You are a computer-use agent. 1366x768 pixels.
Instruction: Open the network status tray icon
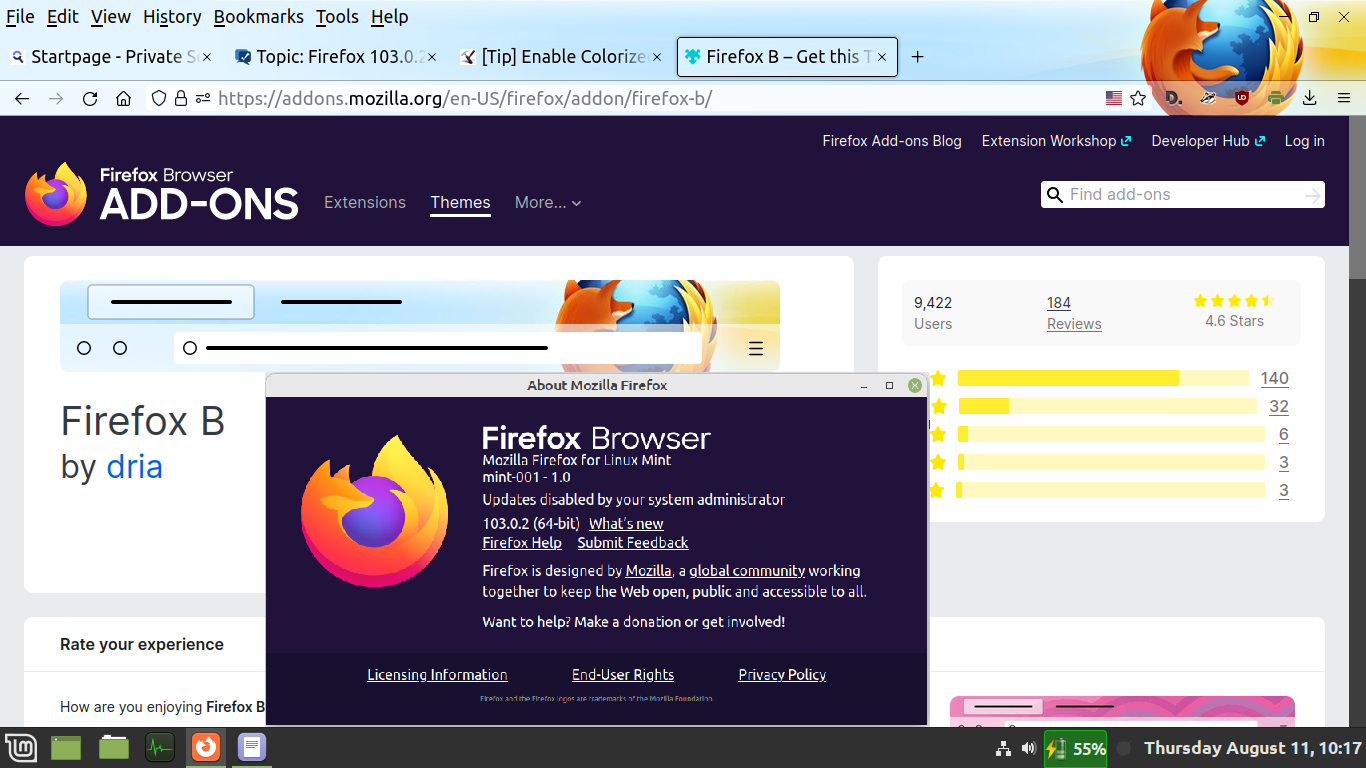1003,748
